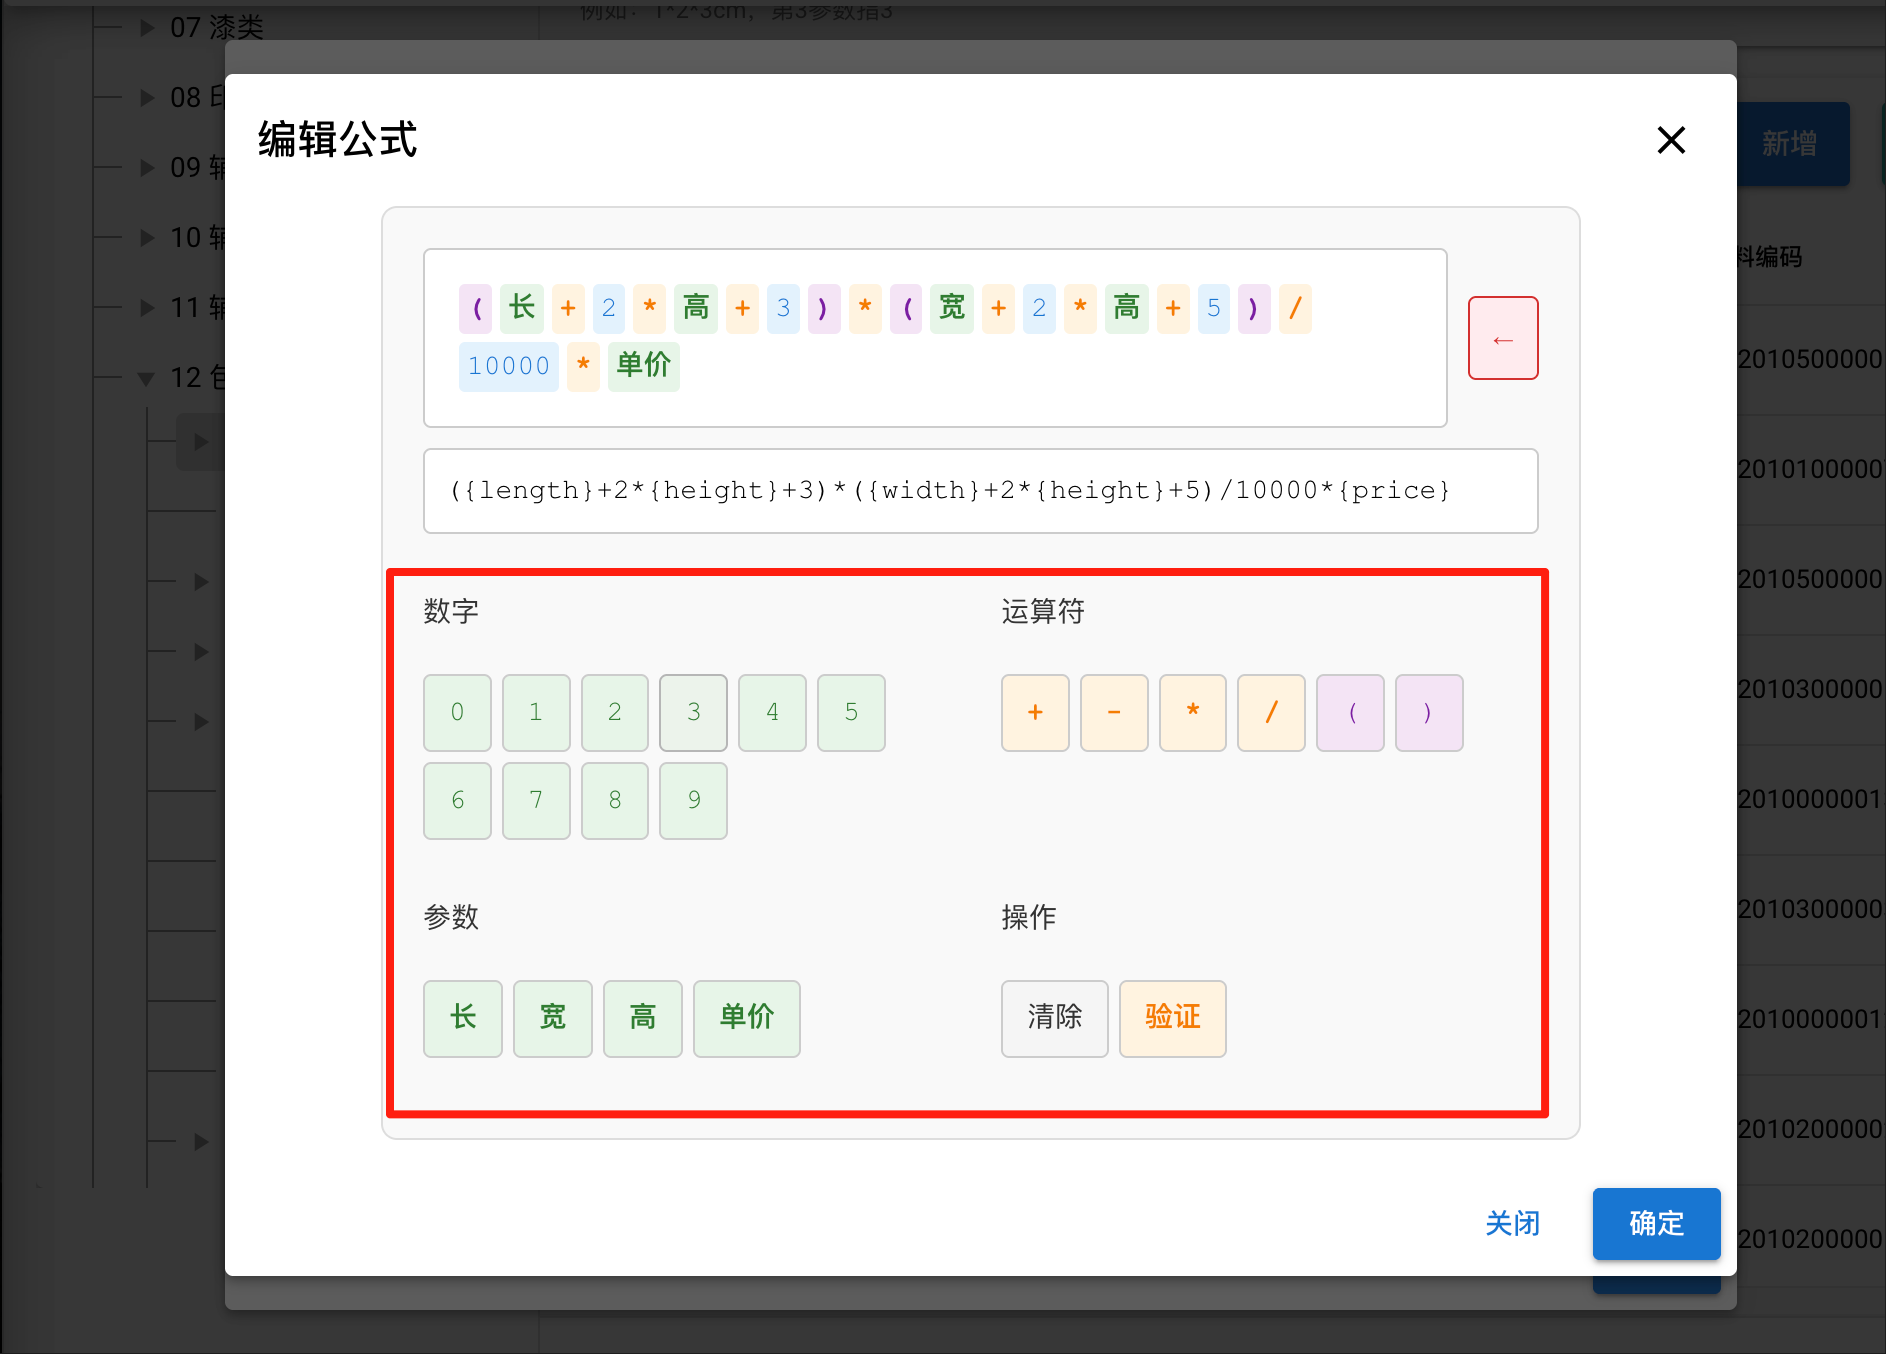Click the digit 0 keypad button

tap(457, 712)
